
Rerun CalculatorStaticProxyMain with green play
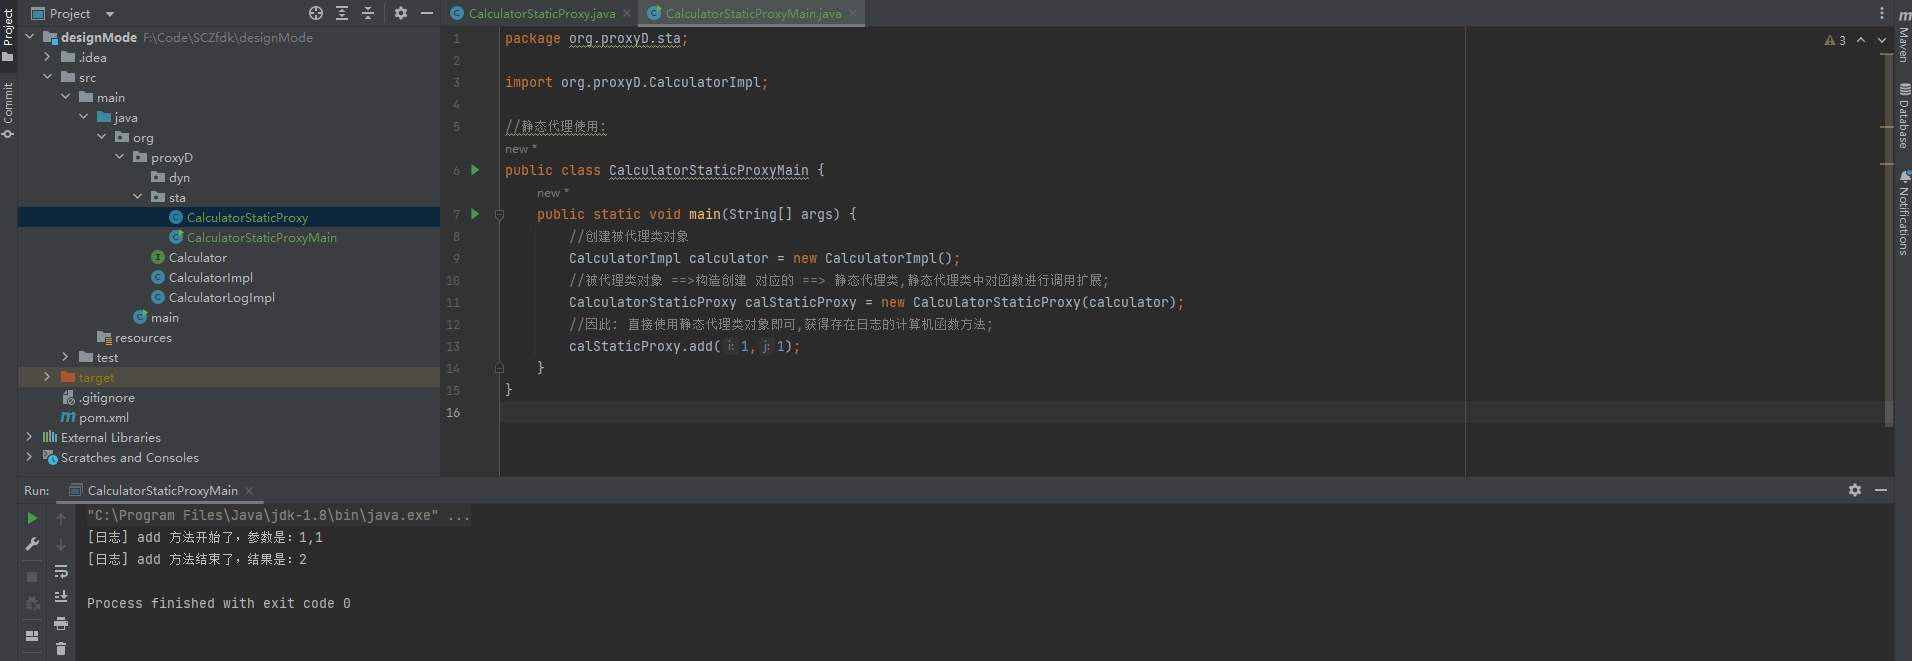click(32, 518)
